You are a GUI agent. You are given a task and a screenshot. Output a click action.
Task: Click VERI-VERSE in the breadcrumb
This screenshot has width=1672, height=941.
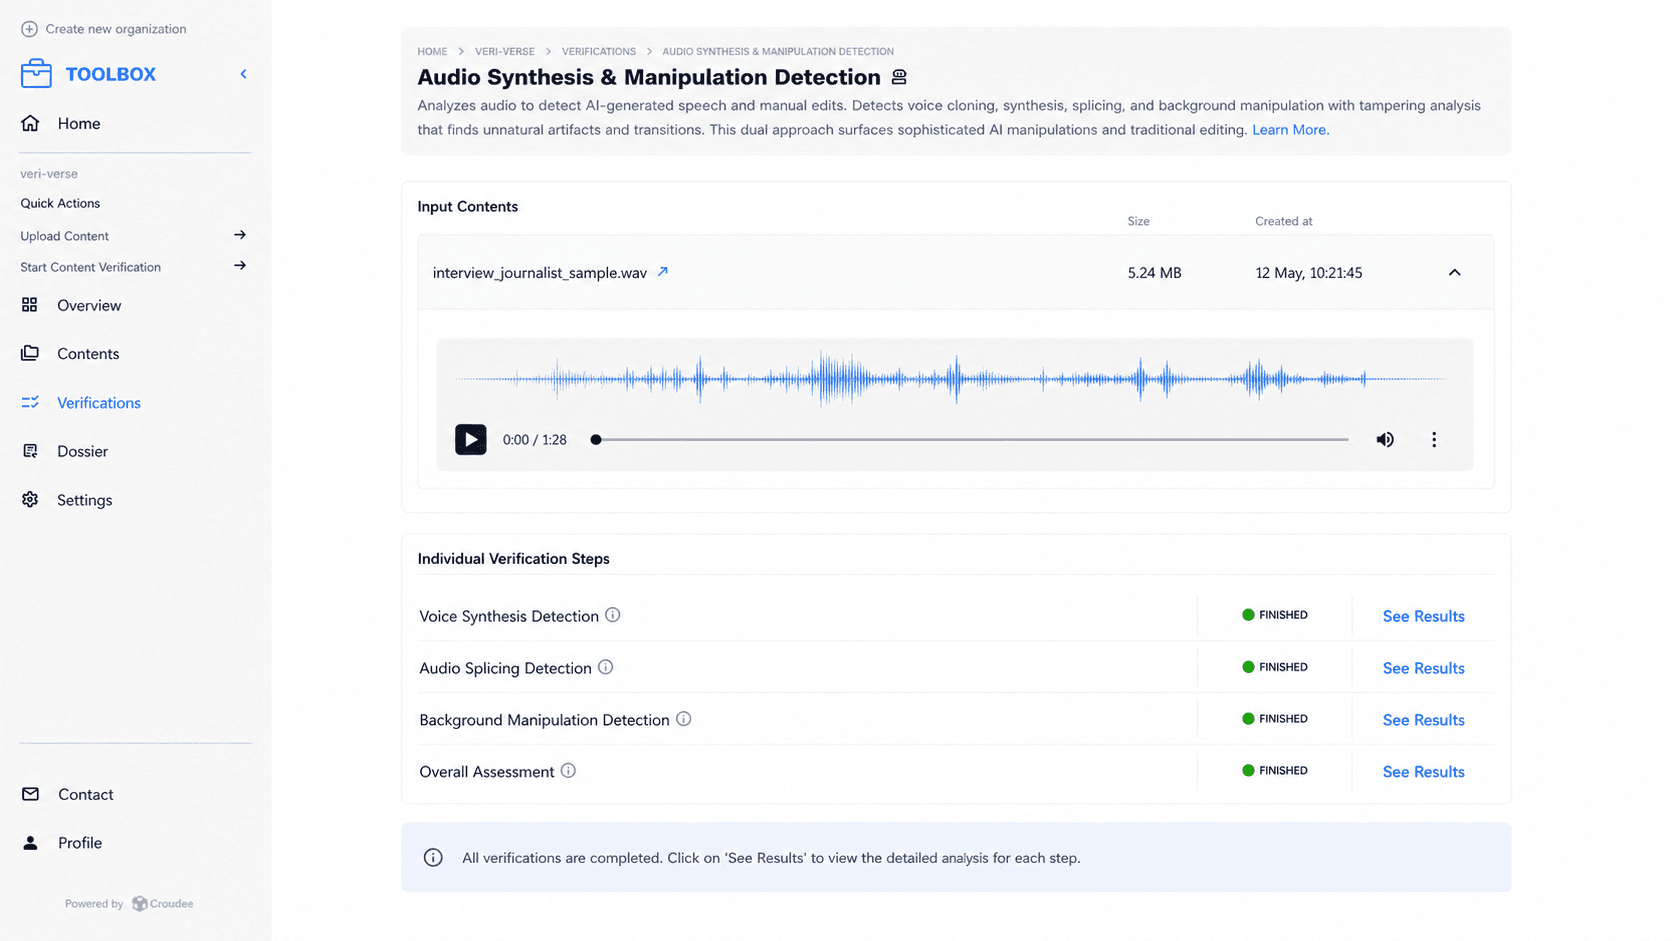coord(505,51)
